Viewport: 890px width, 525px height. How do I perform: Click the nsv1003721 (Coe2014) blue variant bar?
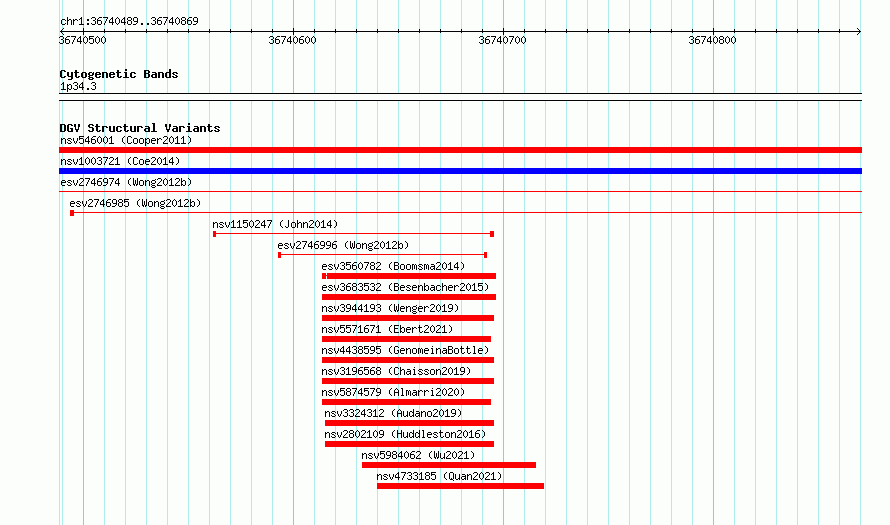click(460, 171)
